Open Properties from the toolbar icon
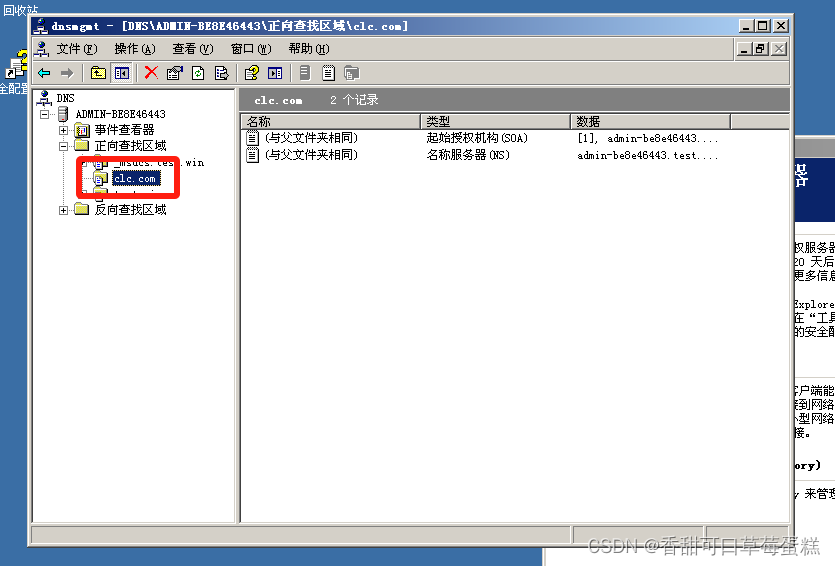The image size is (835, 566). (175, 73)
